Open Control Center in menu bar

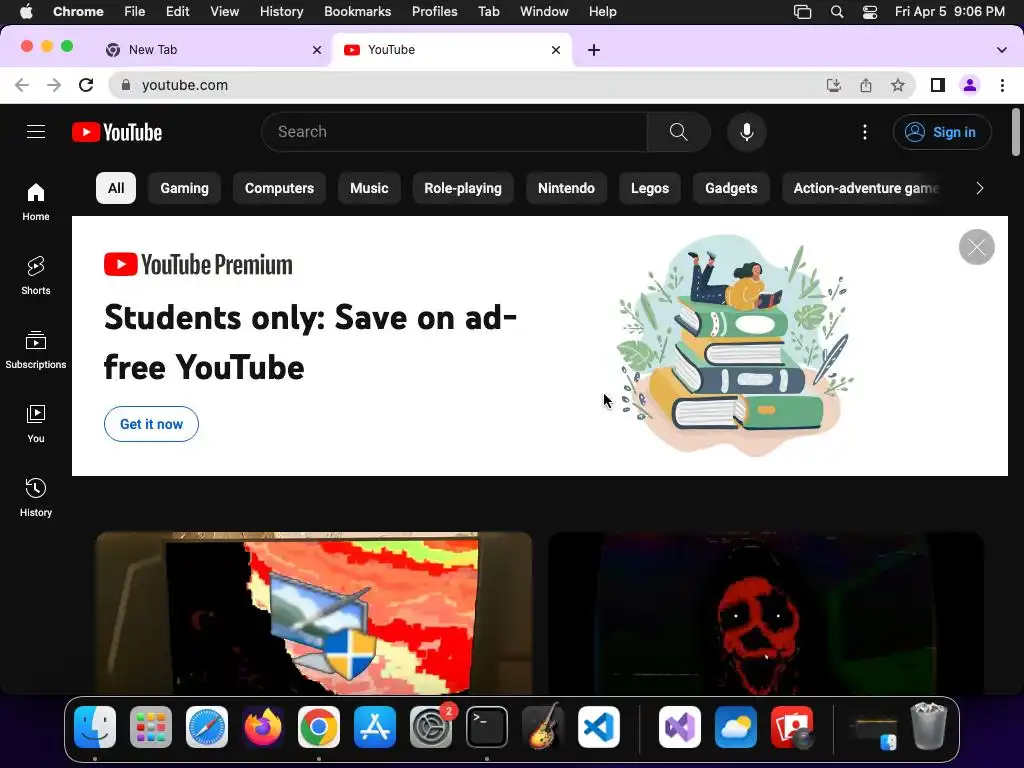(870, 12)
